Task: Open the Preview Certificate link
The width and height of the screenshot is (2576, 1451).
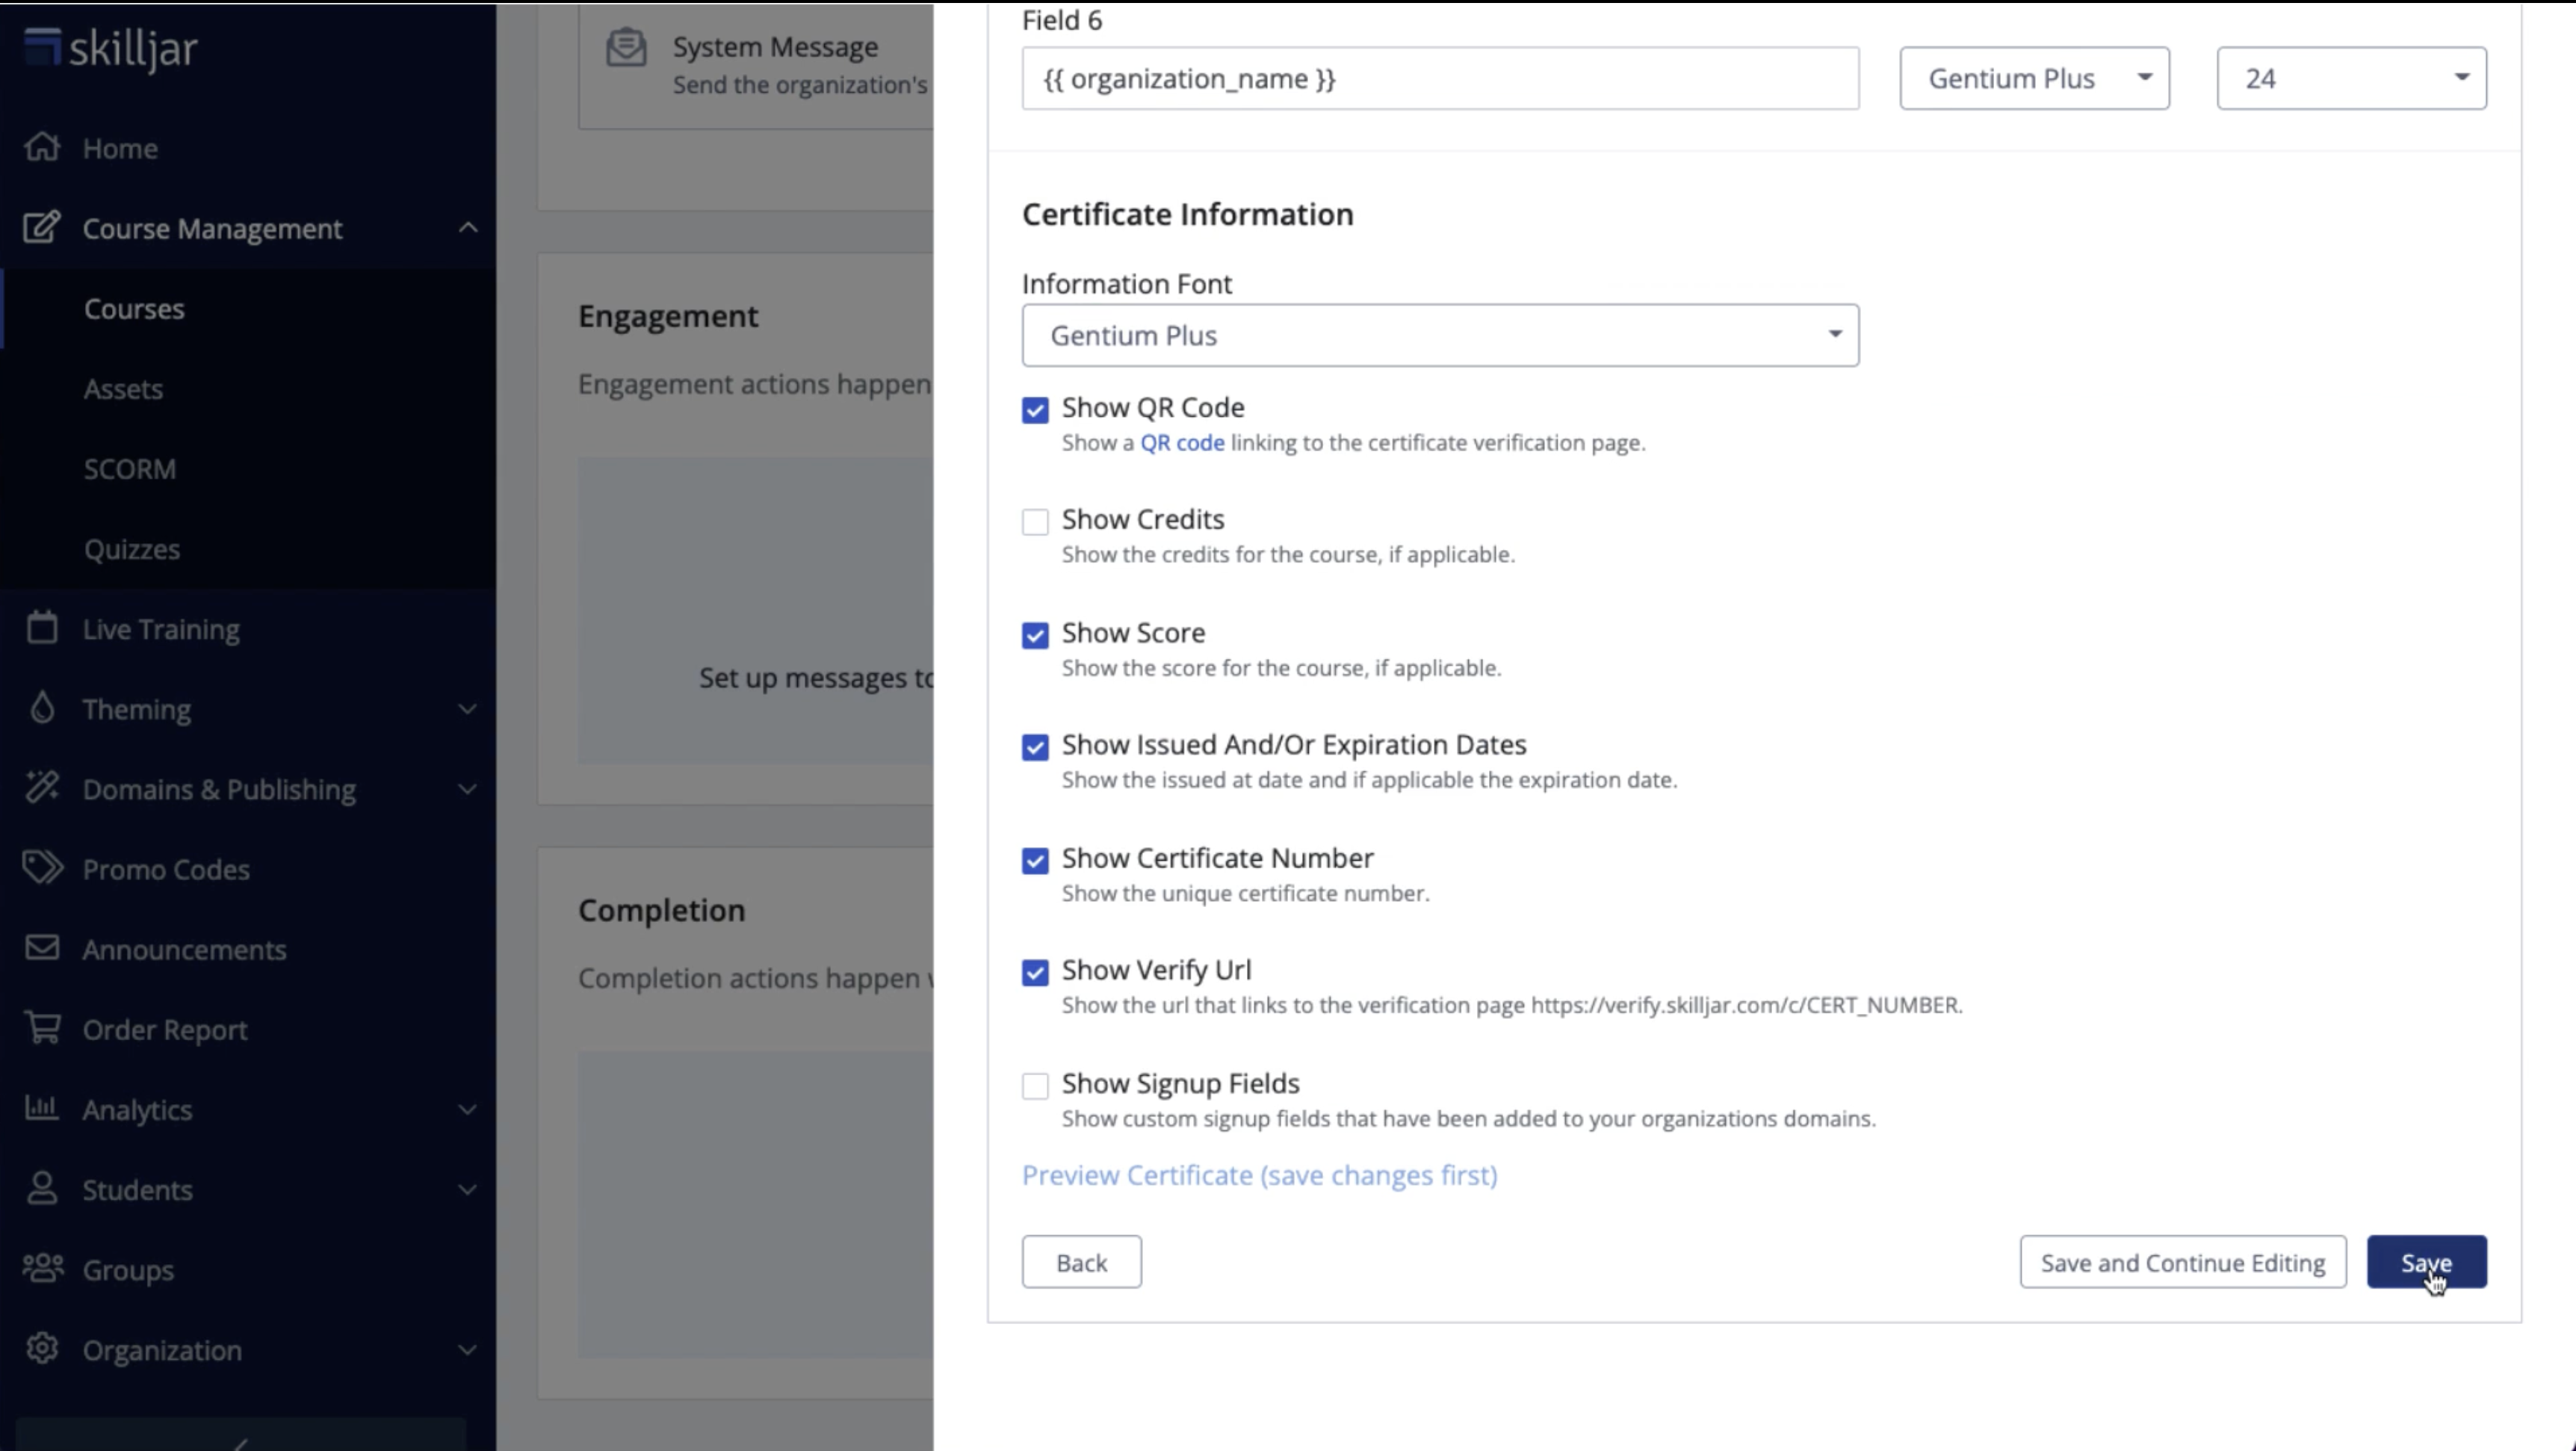Action: pyautogui.click(x=1259, y=1175)
